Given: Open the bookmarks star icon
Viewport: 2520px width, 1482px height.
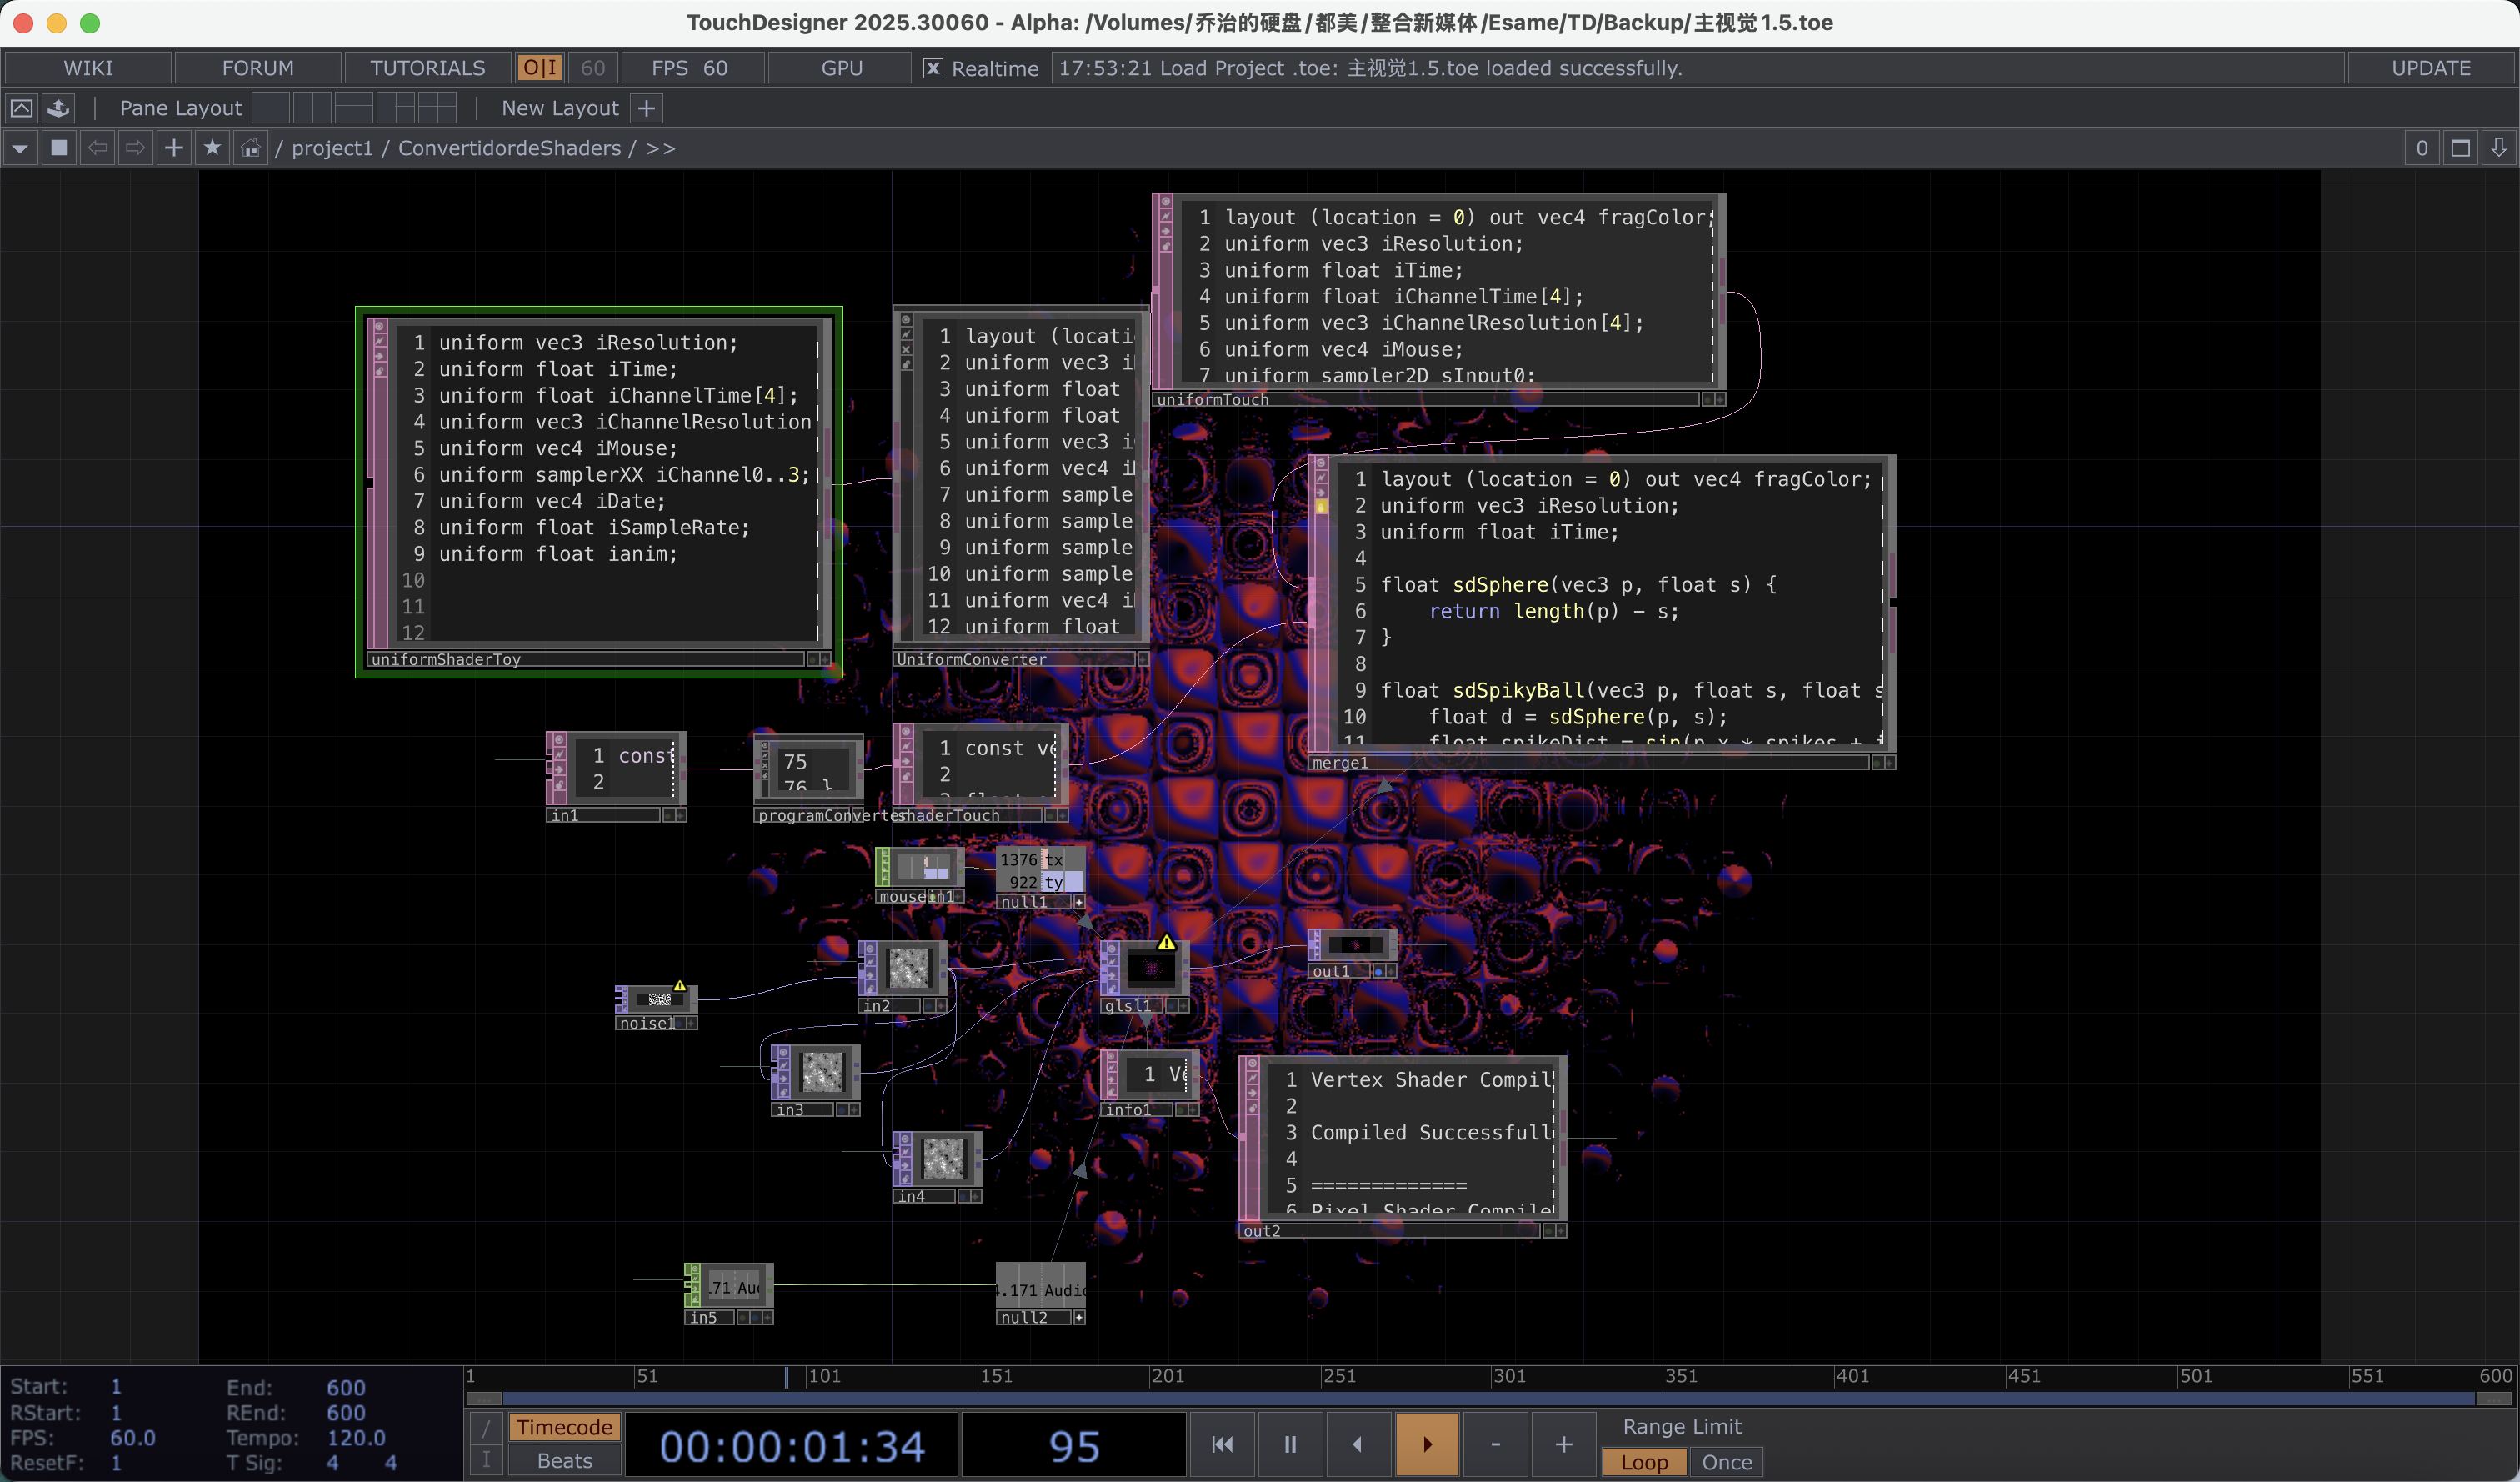Looking at the screenshot, I should pos(212,148).
